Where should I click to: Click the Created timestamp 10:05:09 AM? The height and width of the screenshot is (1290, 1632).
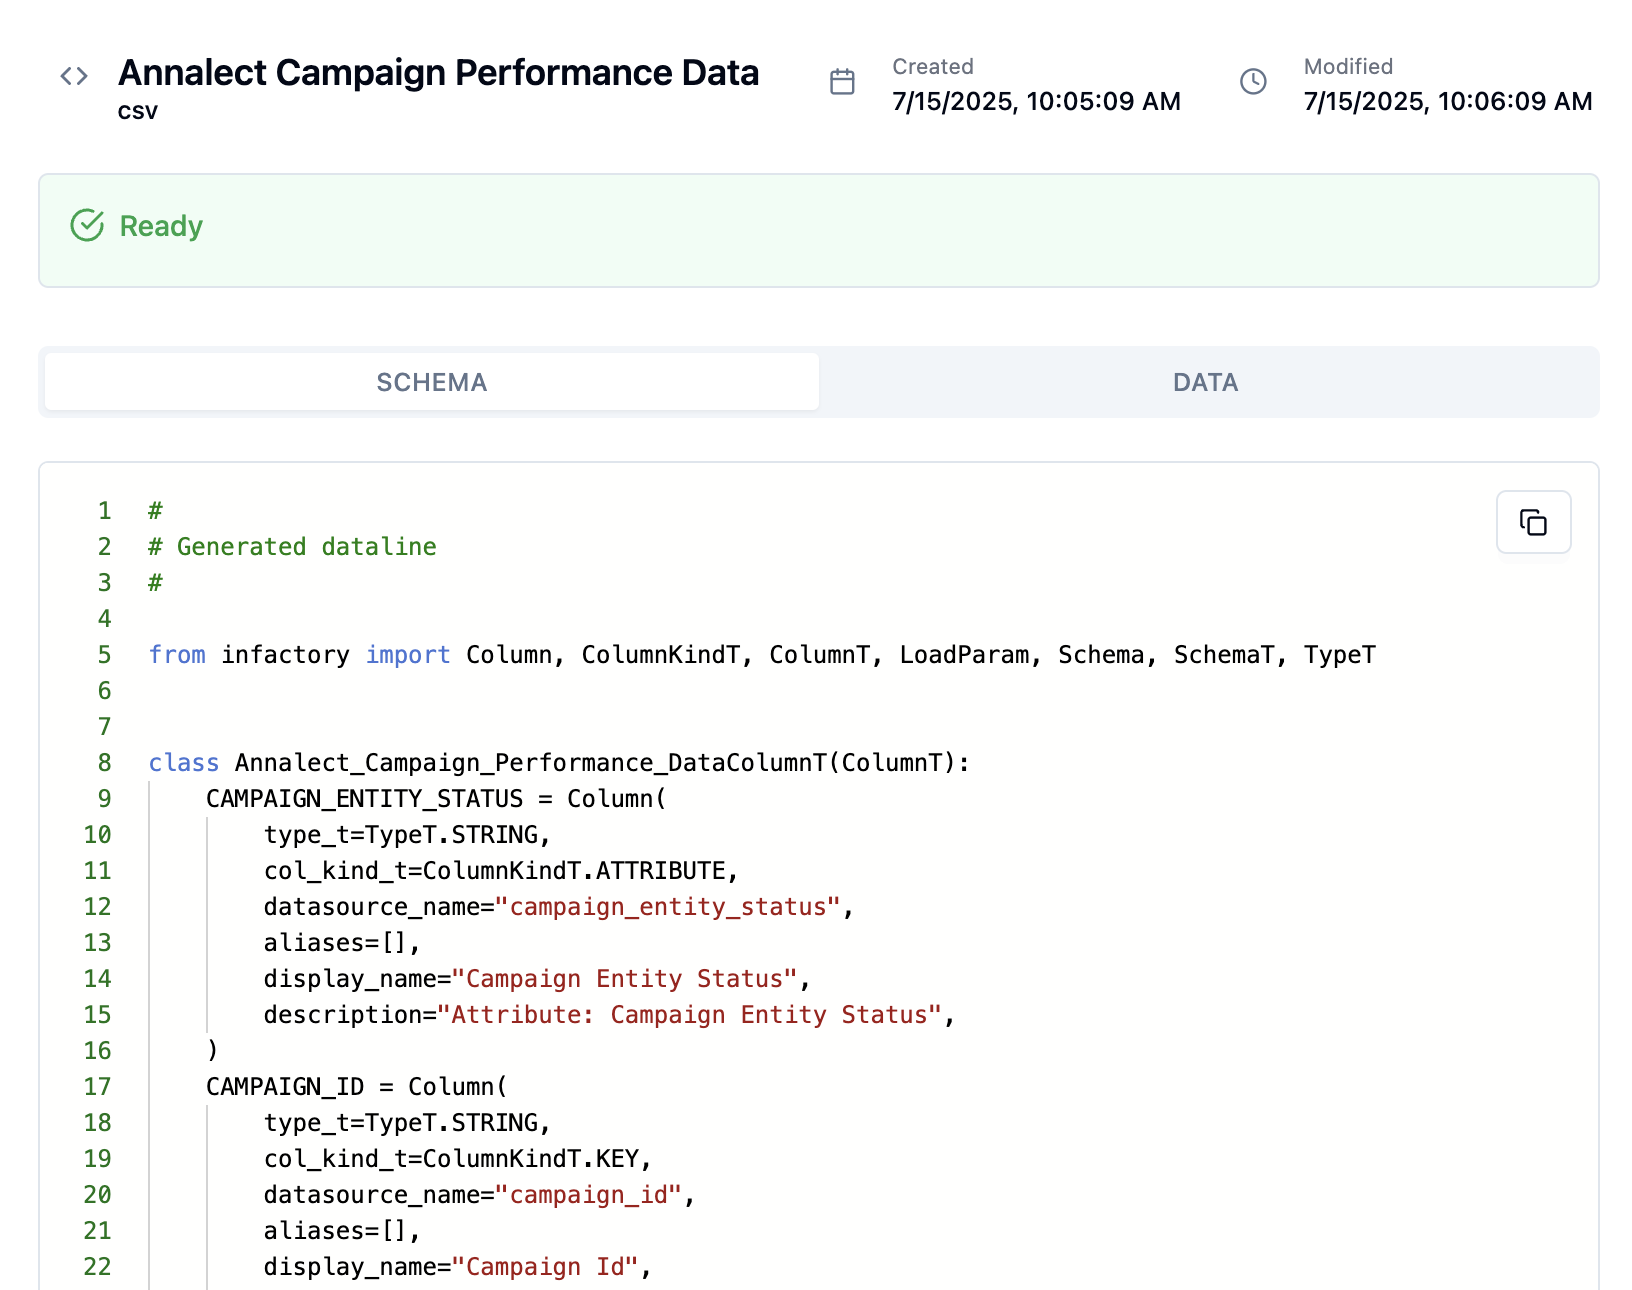pyautogui.click(x=1037, y=101)
